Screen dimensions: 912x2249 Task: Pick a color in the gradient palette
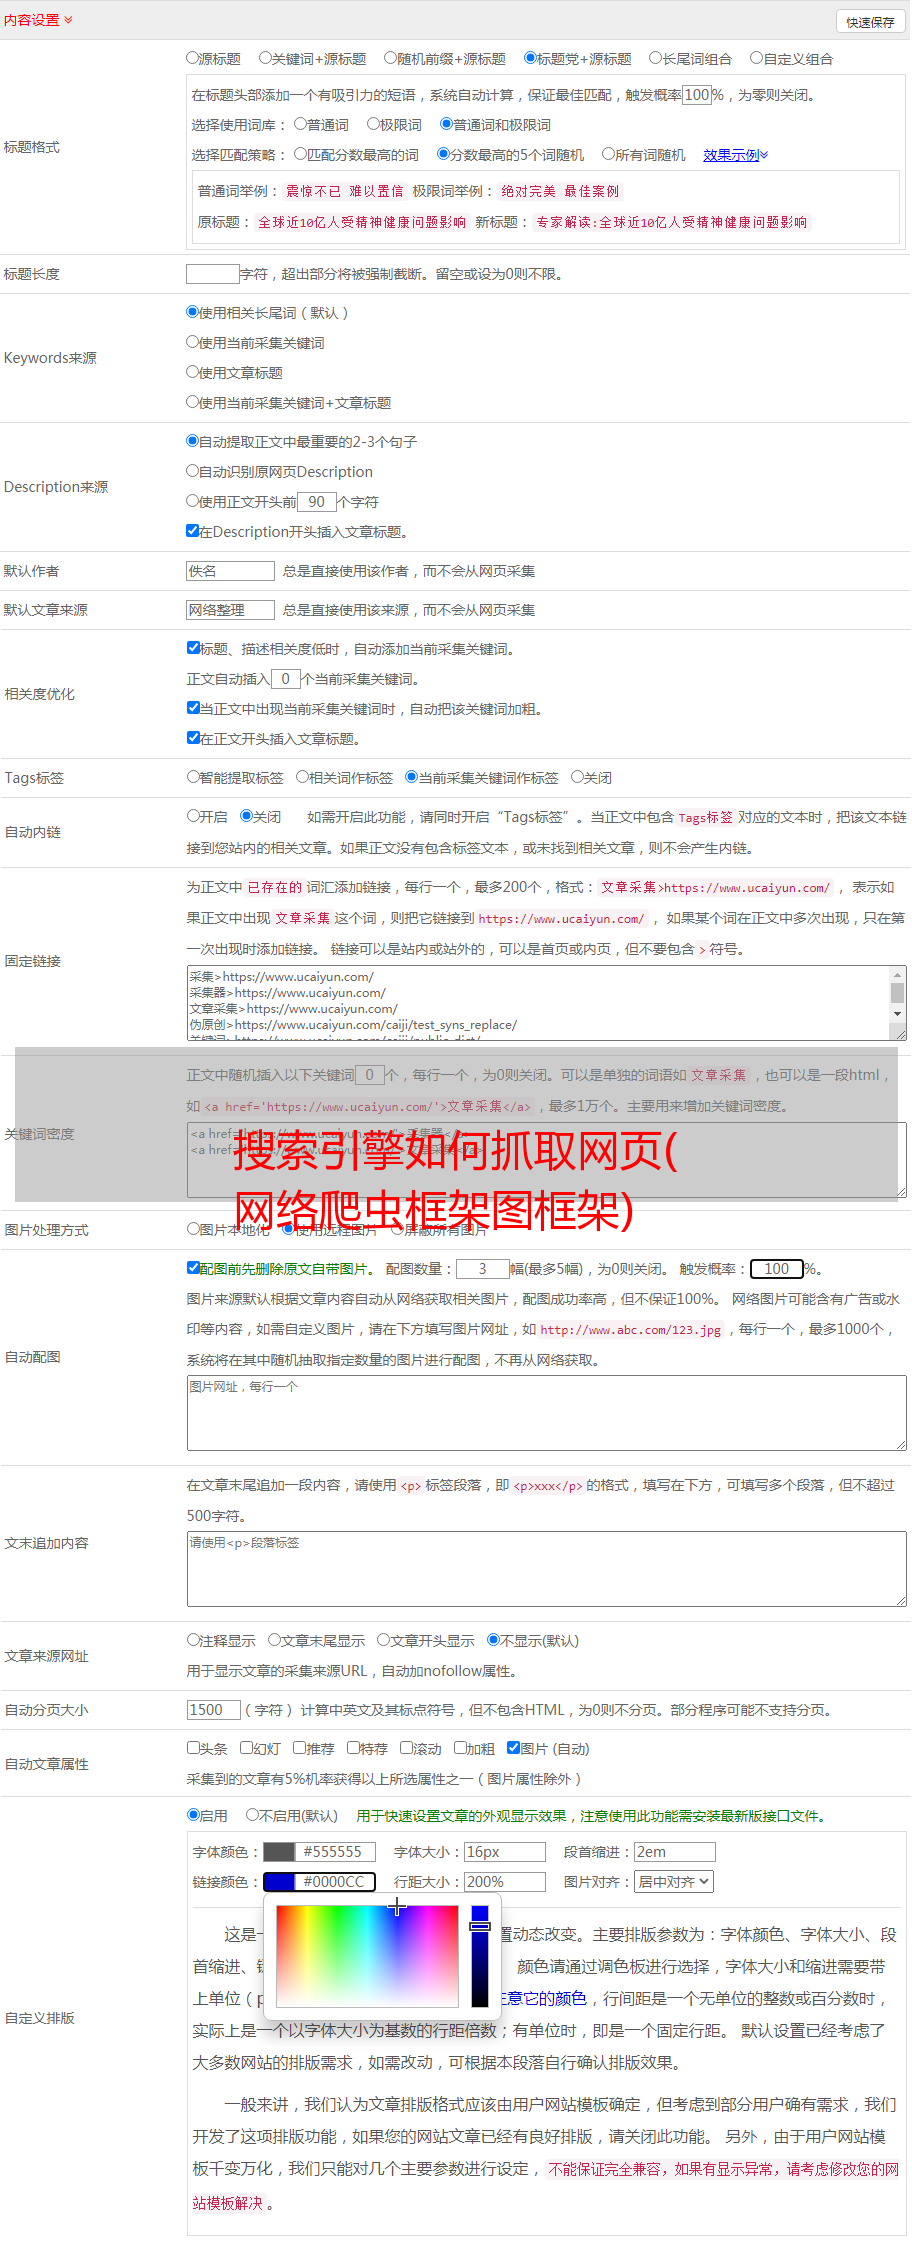367,1955
